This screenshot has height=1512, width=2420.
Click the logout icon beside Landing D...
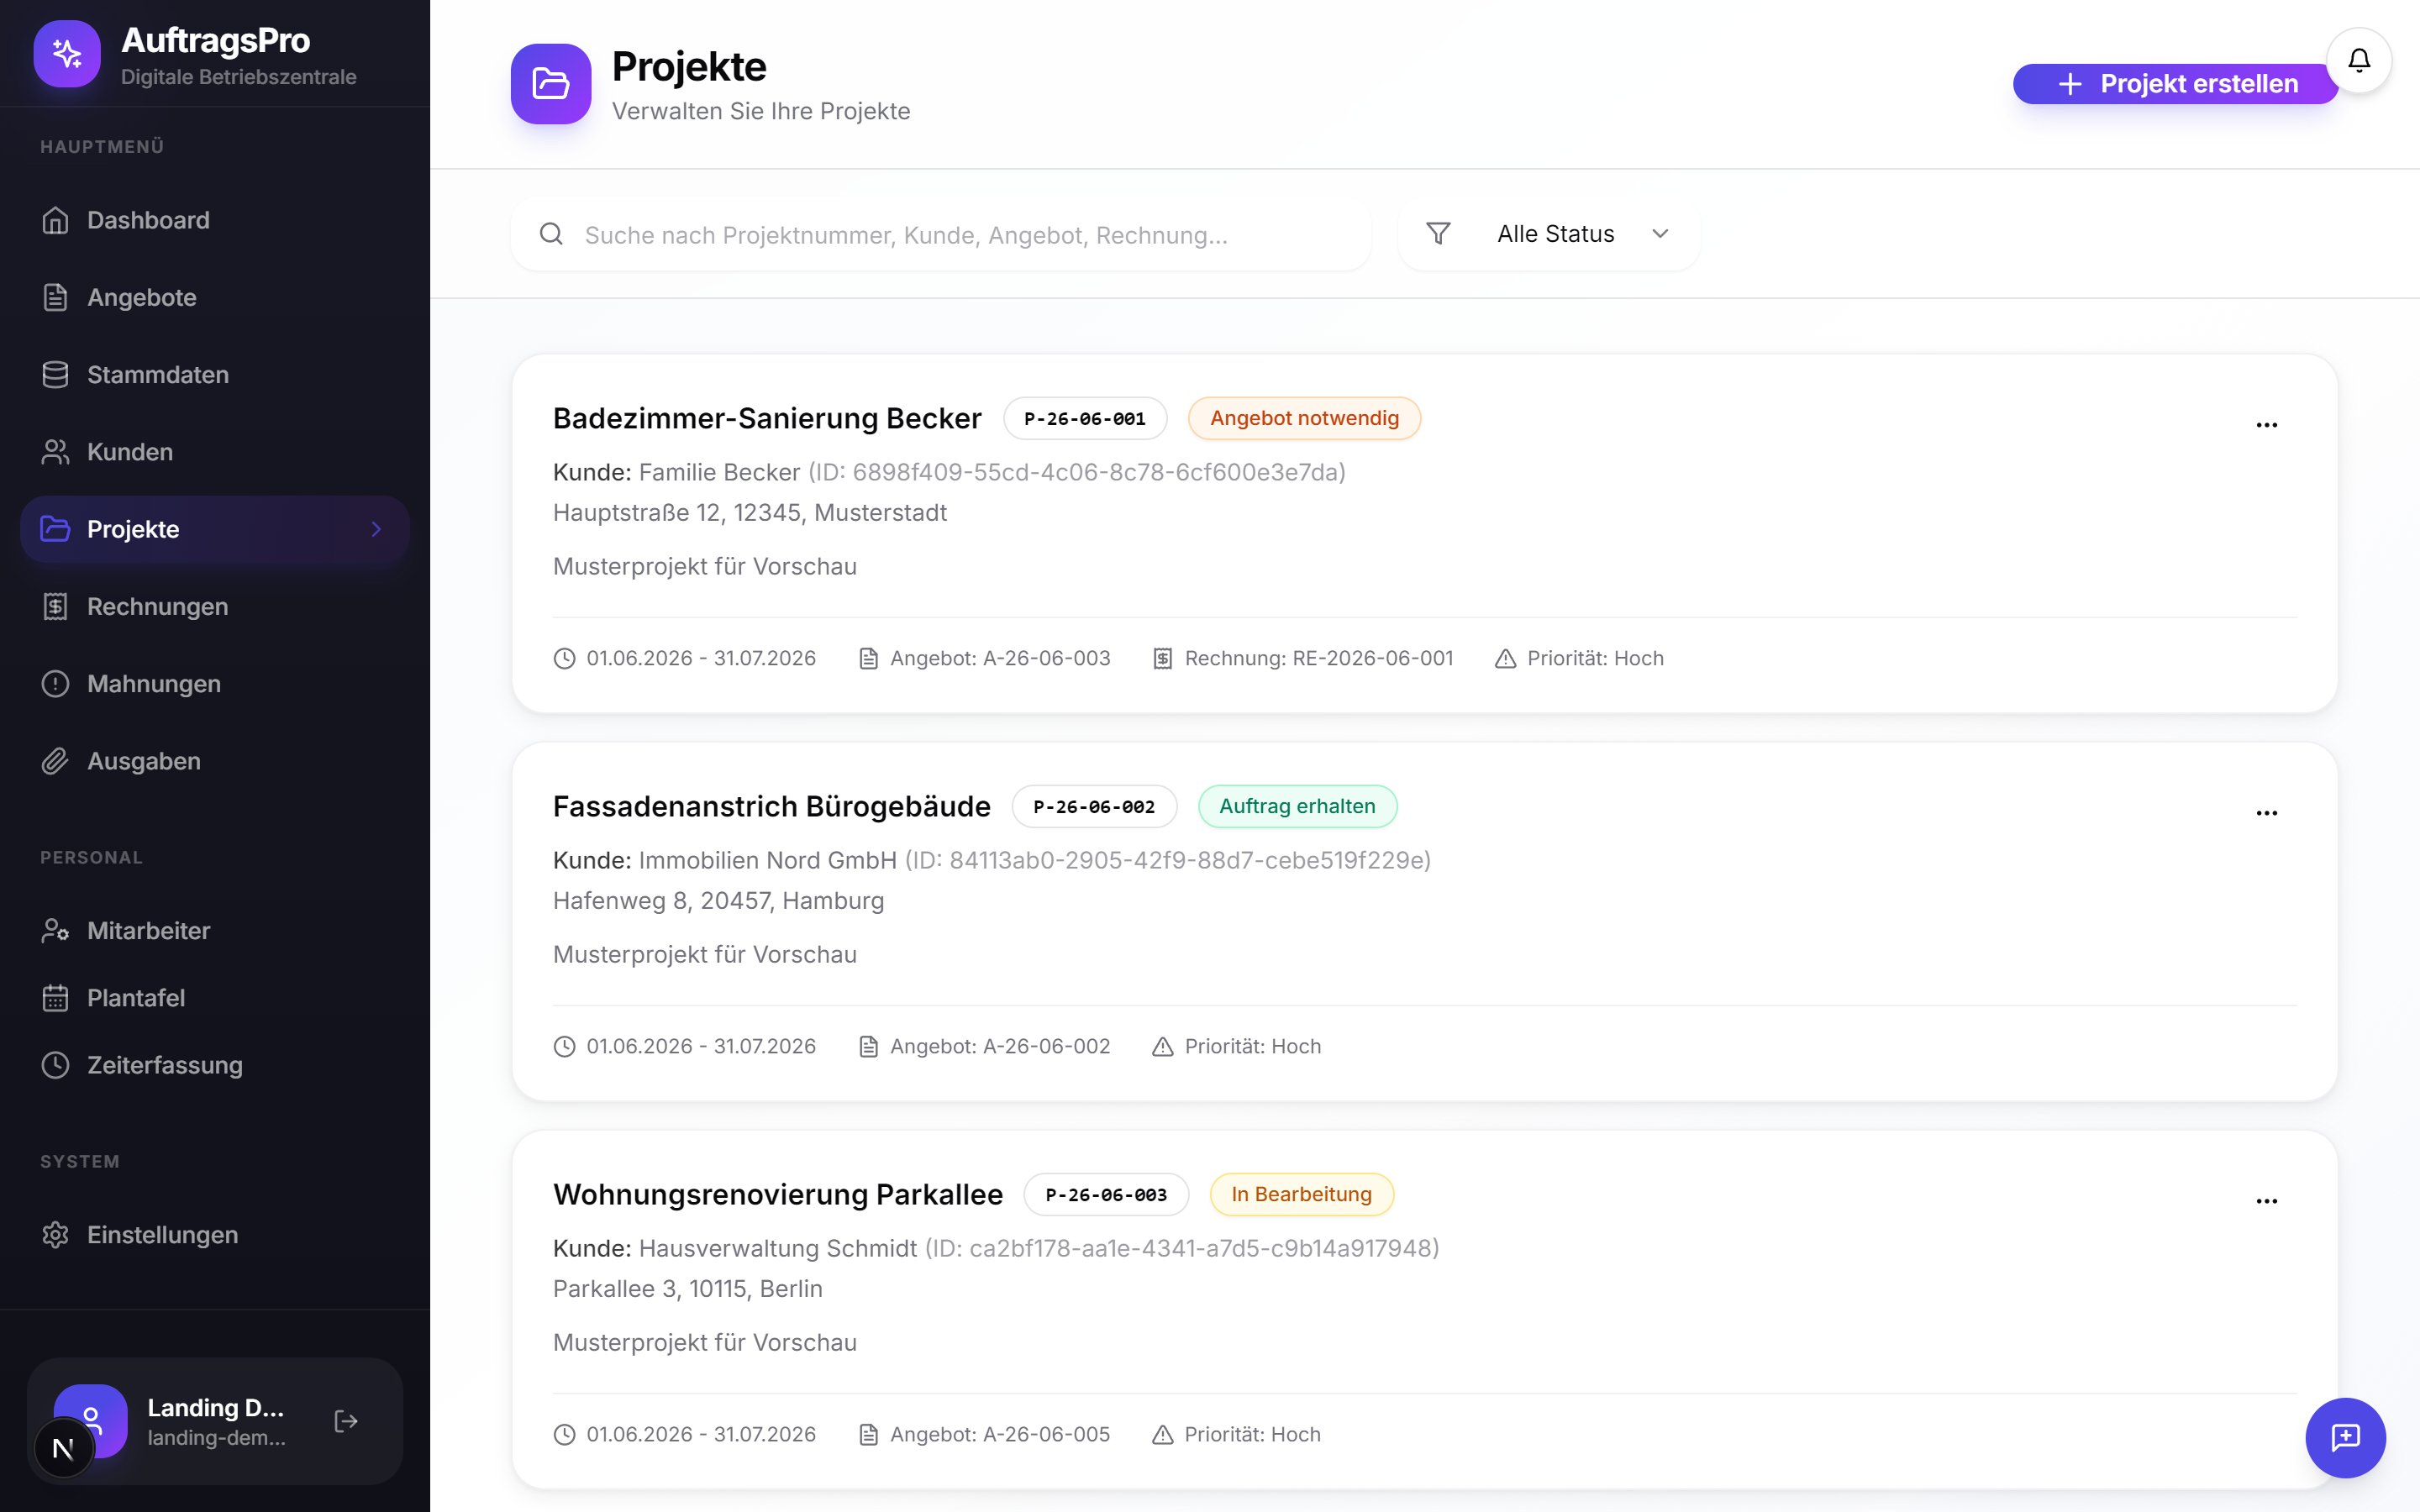(x=346, y=1421)
